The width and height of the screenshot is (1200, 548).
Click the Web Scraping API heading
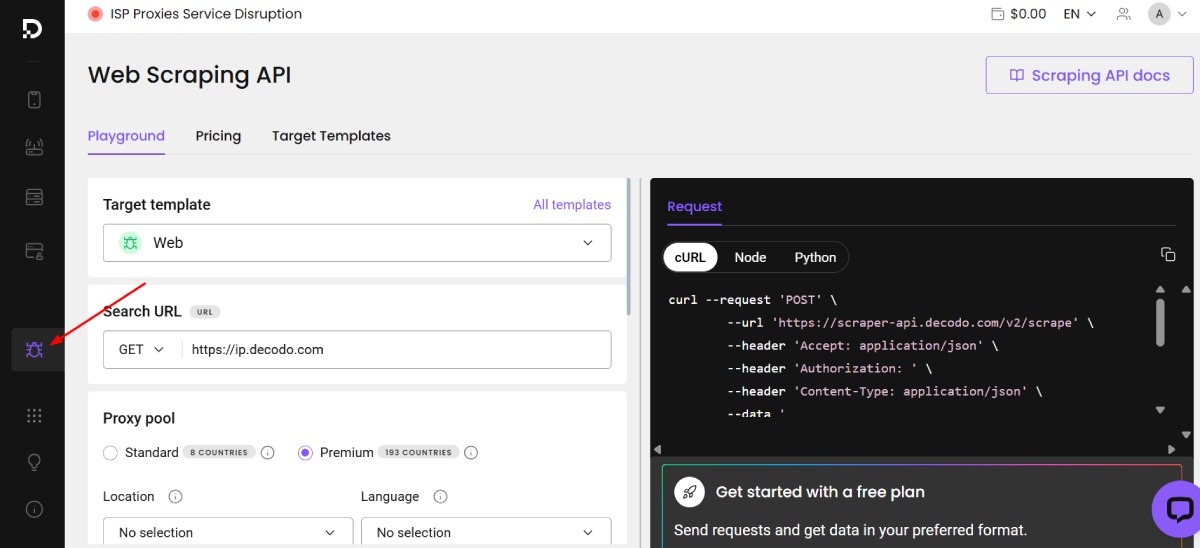[x=190, y=75]
